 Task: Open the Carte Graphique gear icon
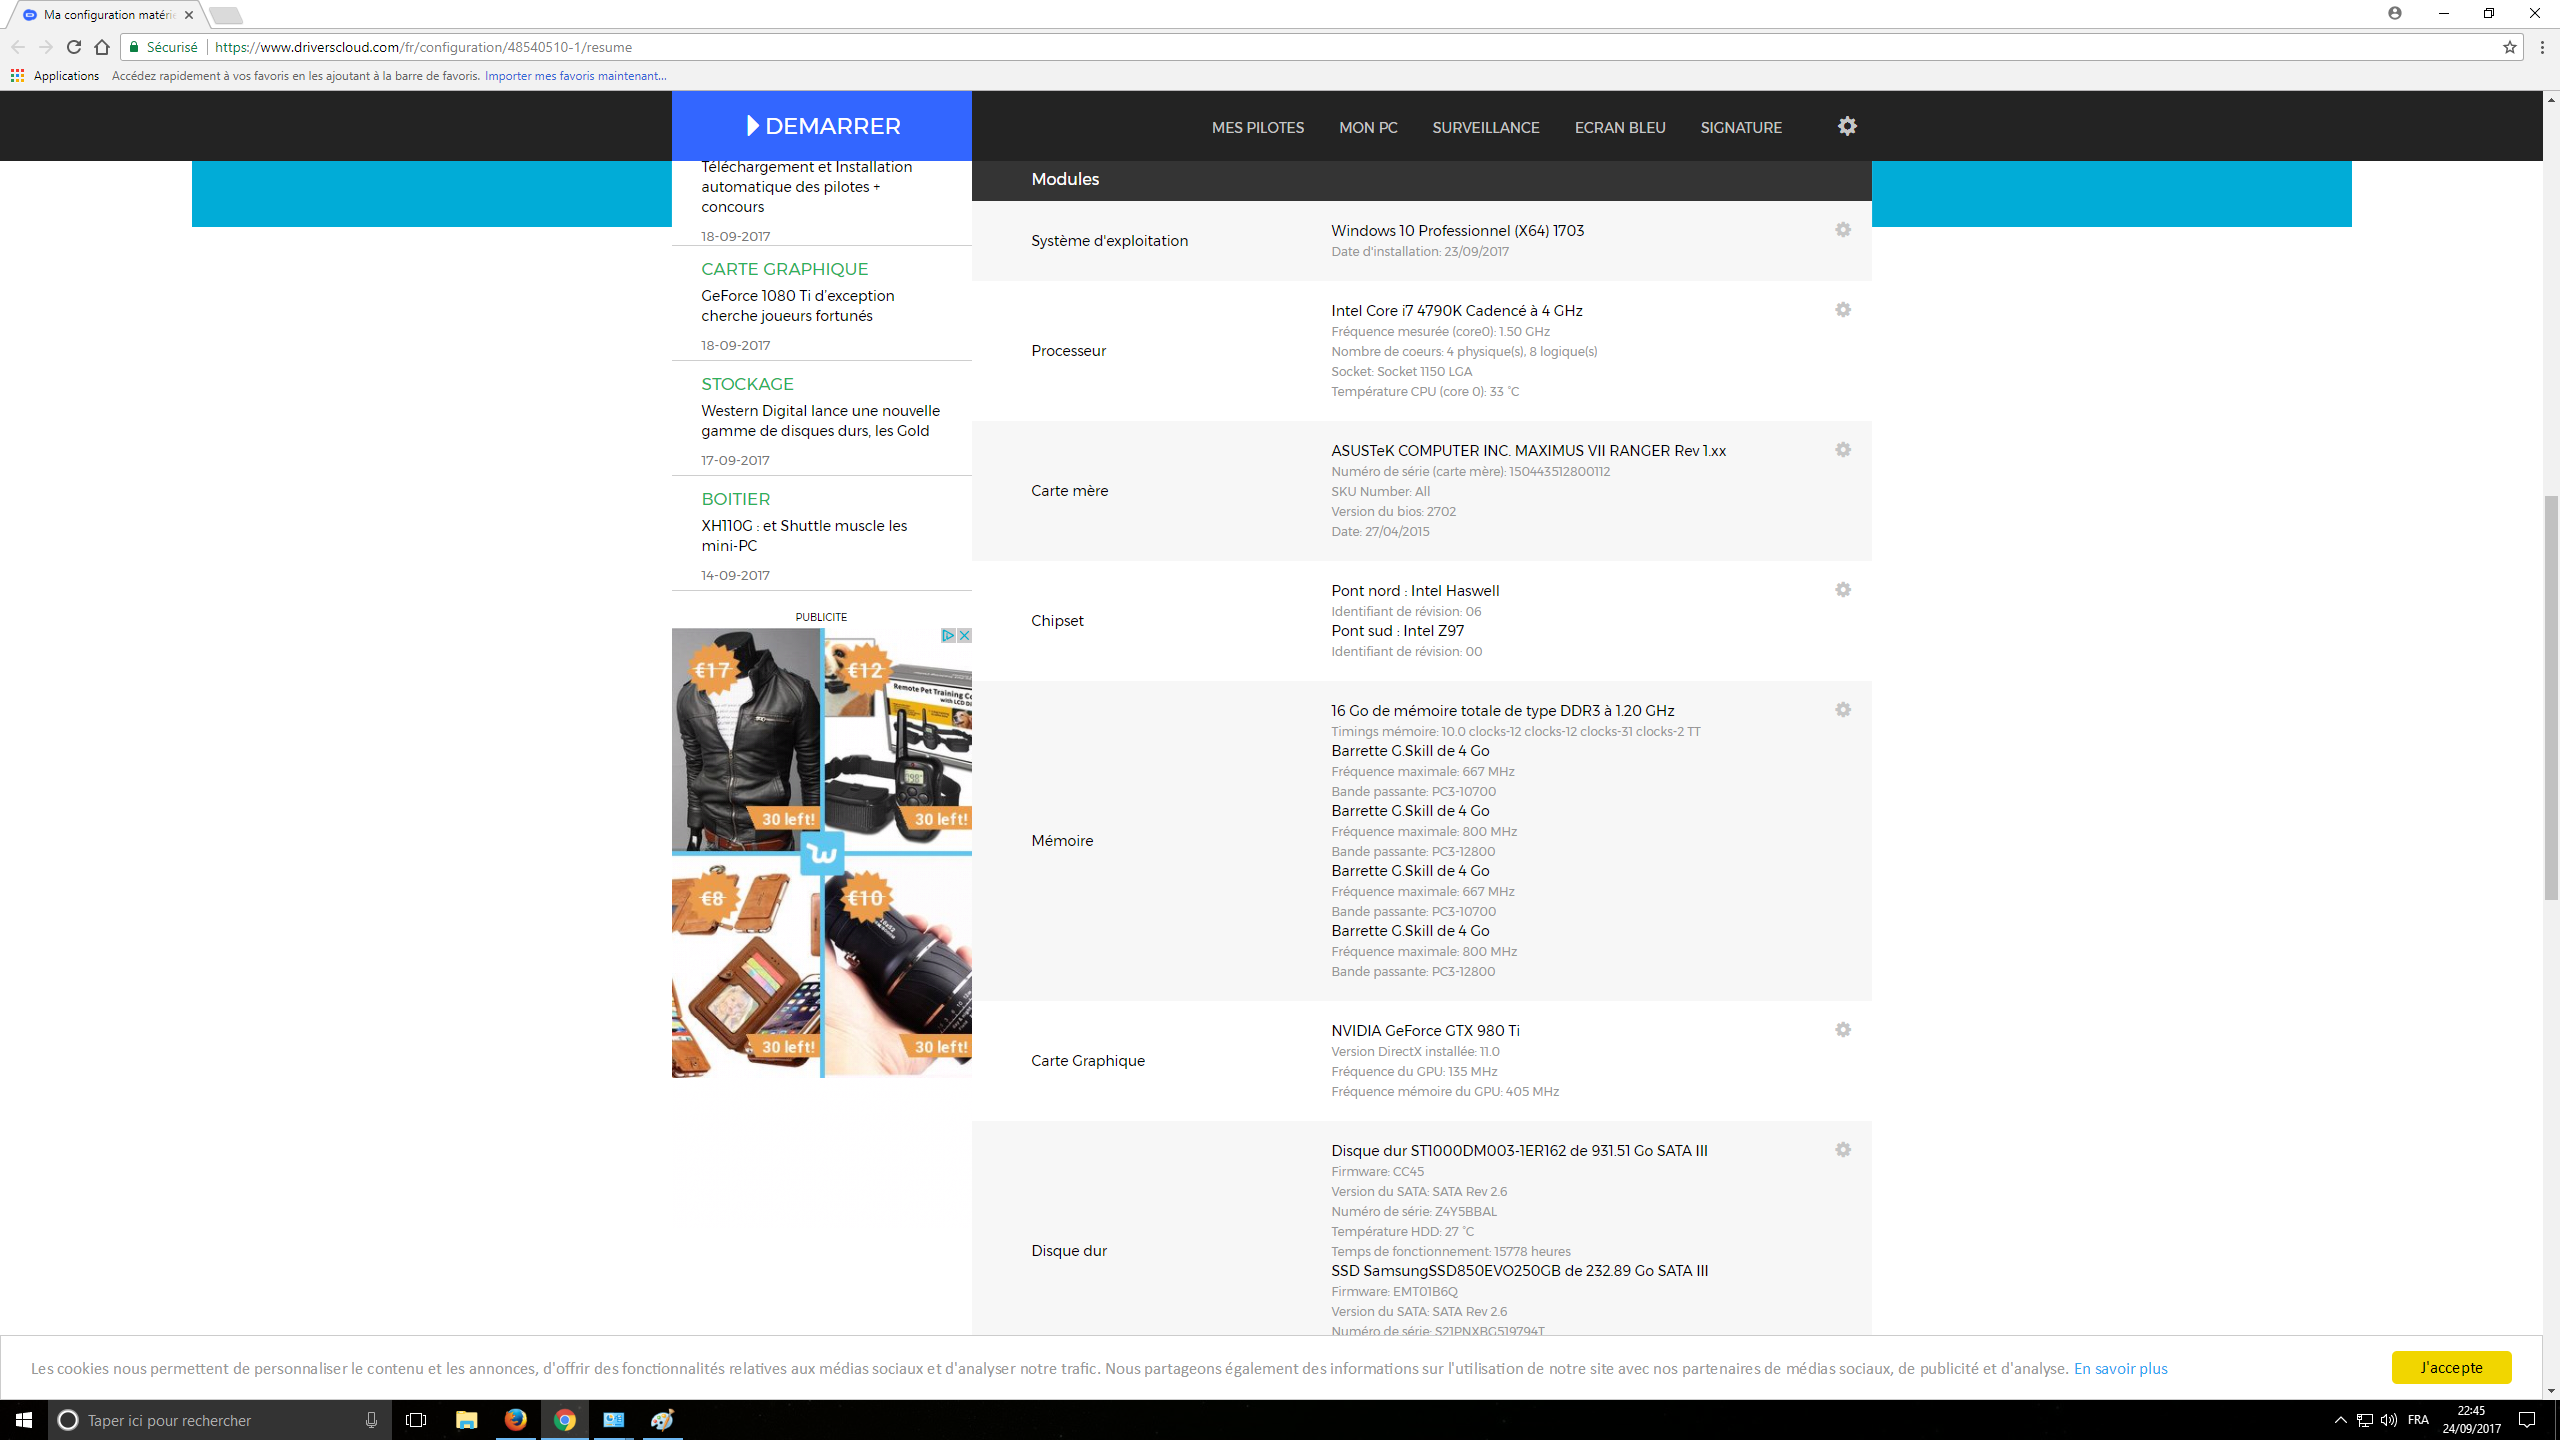click(x=1843, y=1030)
